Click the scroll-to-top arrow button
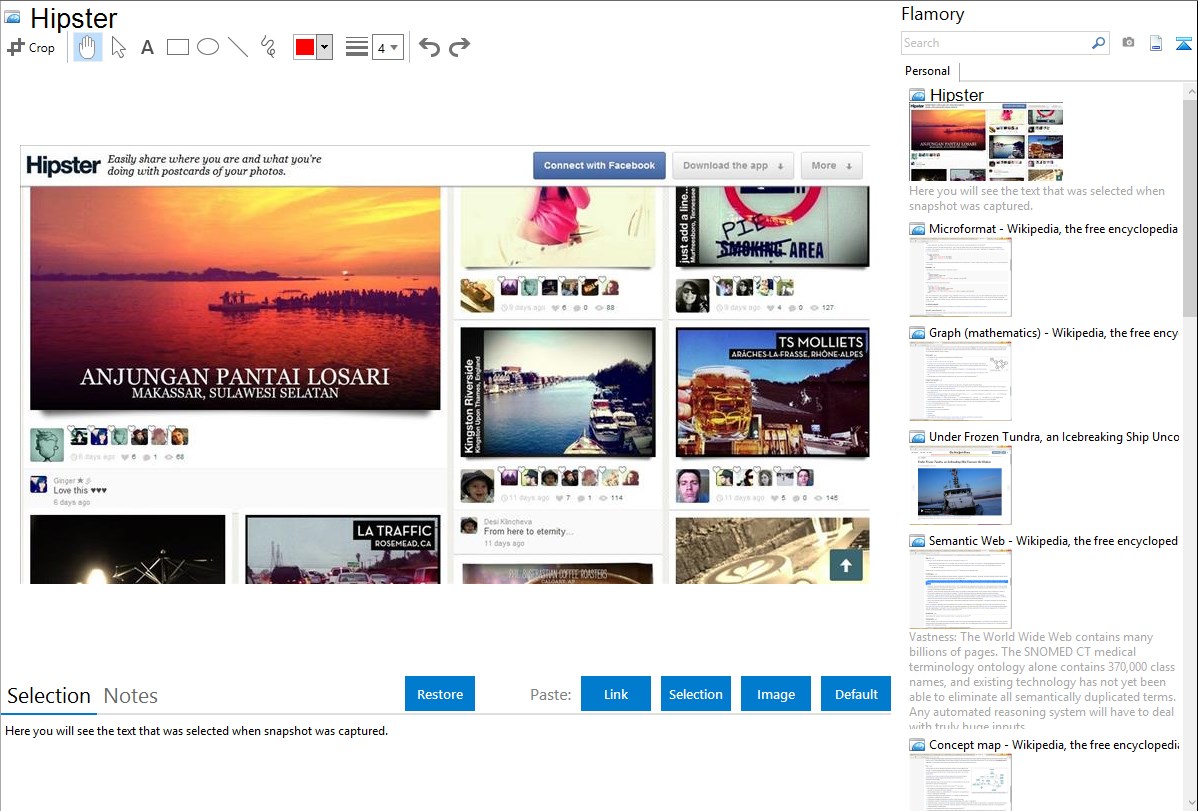 point(846,566)
